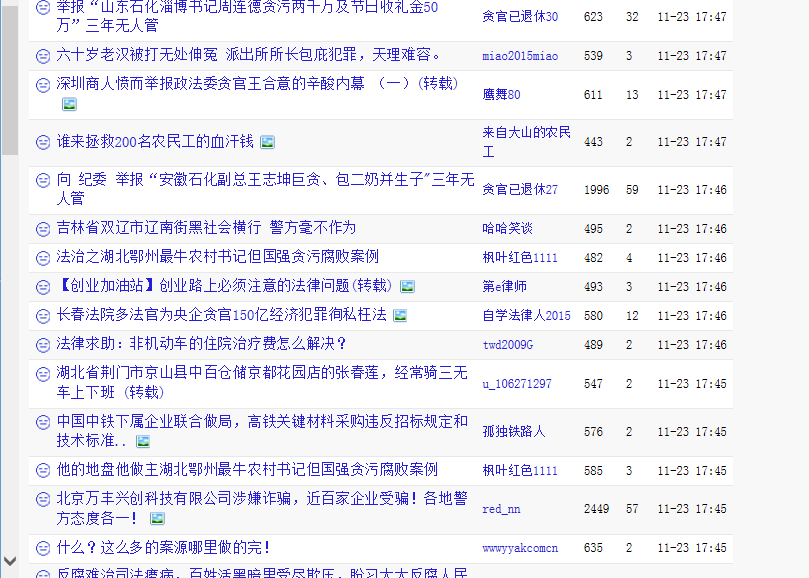Screen dimensions: 809x578
Task: Open 枫叶红色1111 profile in 他的地盘他做主 row
Action: click(x=520, y=471)
